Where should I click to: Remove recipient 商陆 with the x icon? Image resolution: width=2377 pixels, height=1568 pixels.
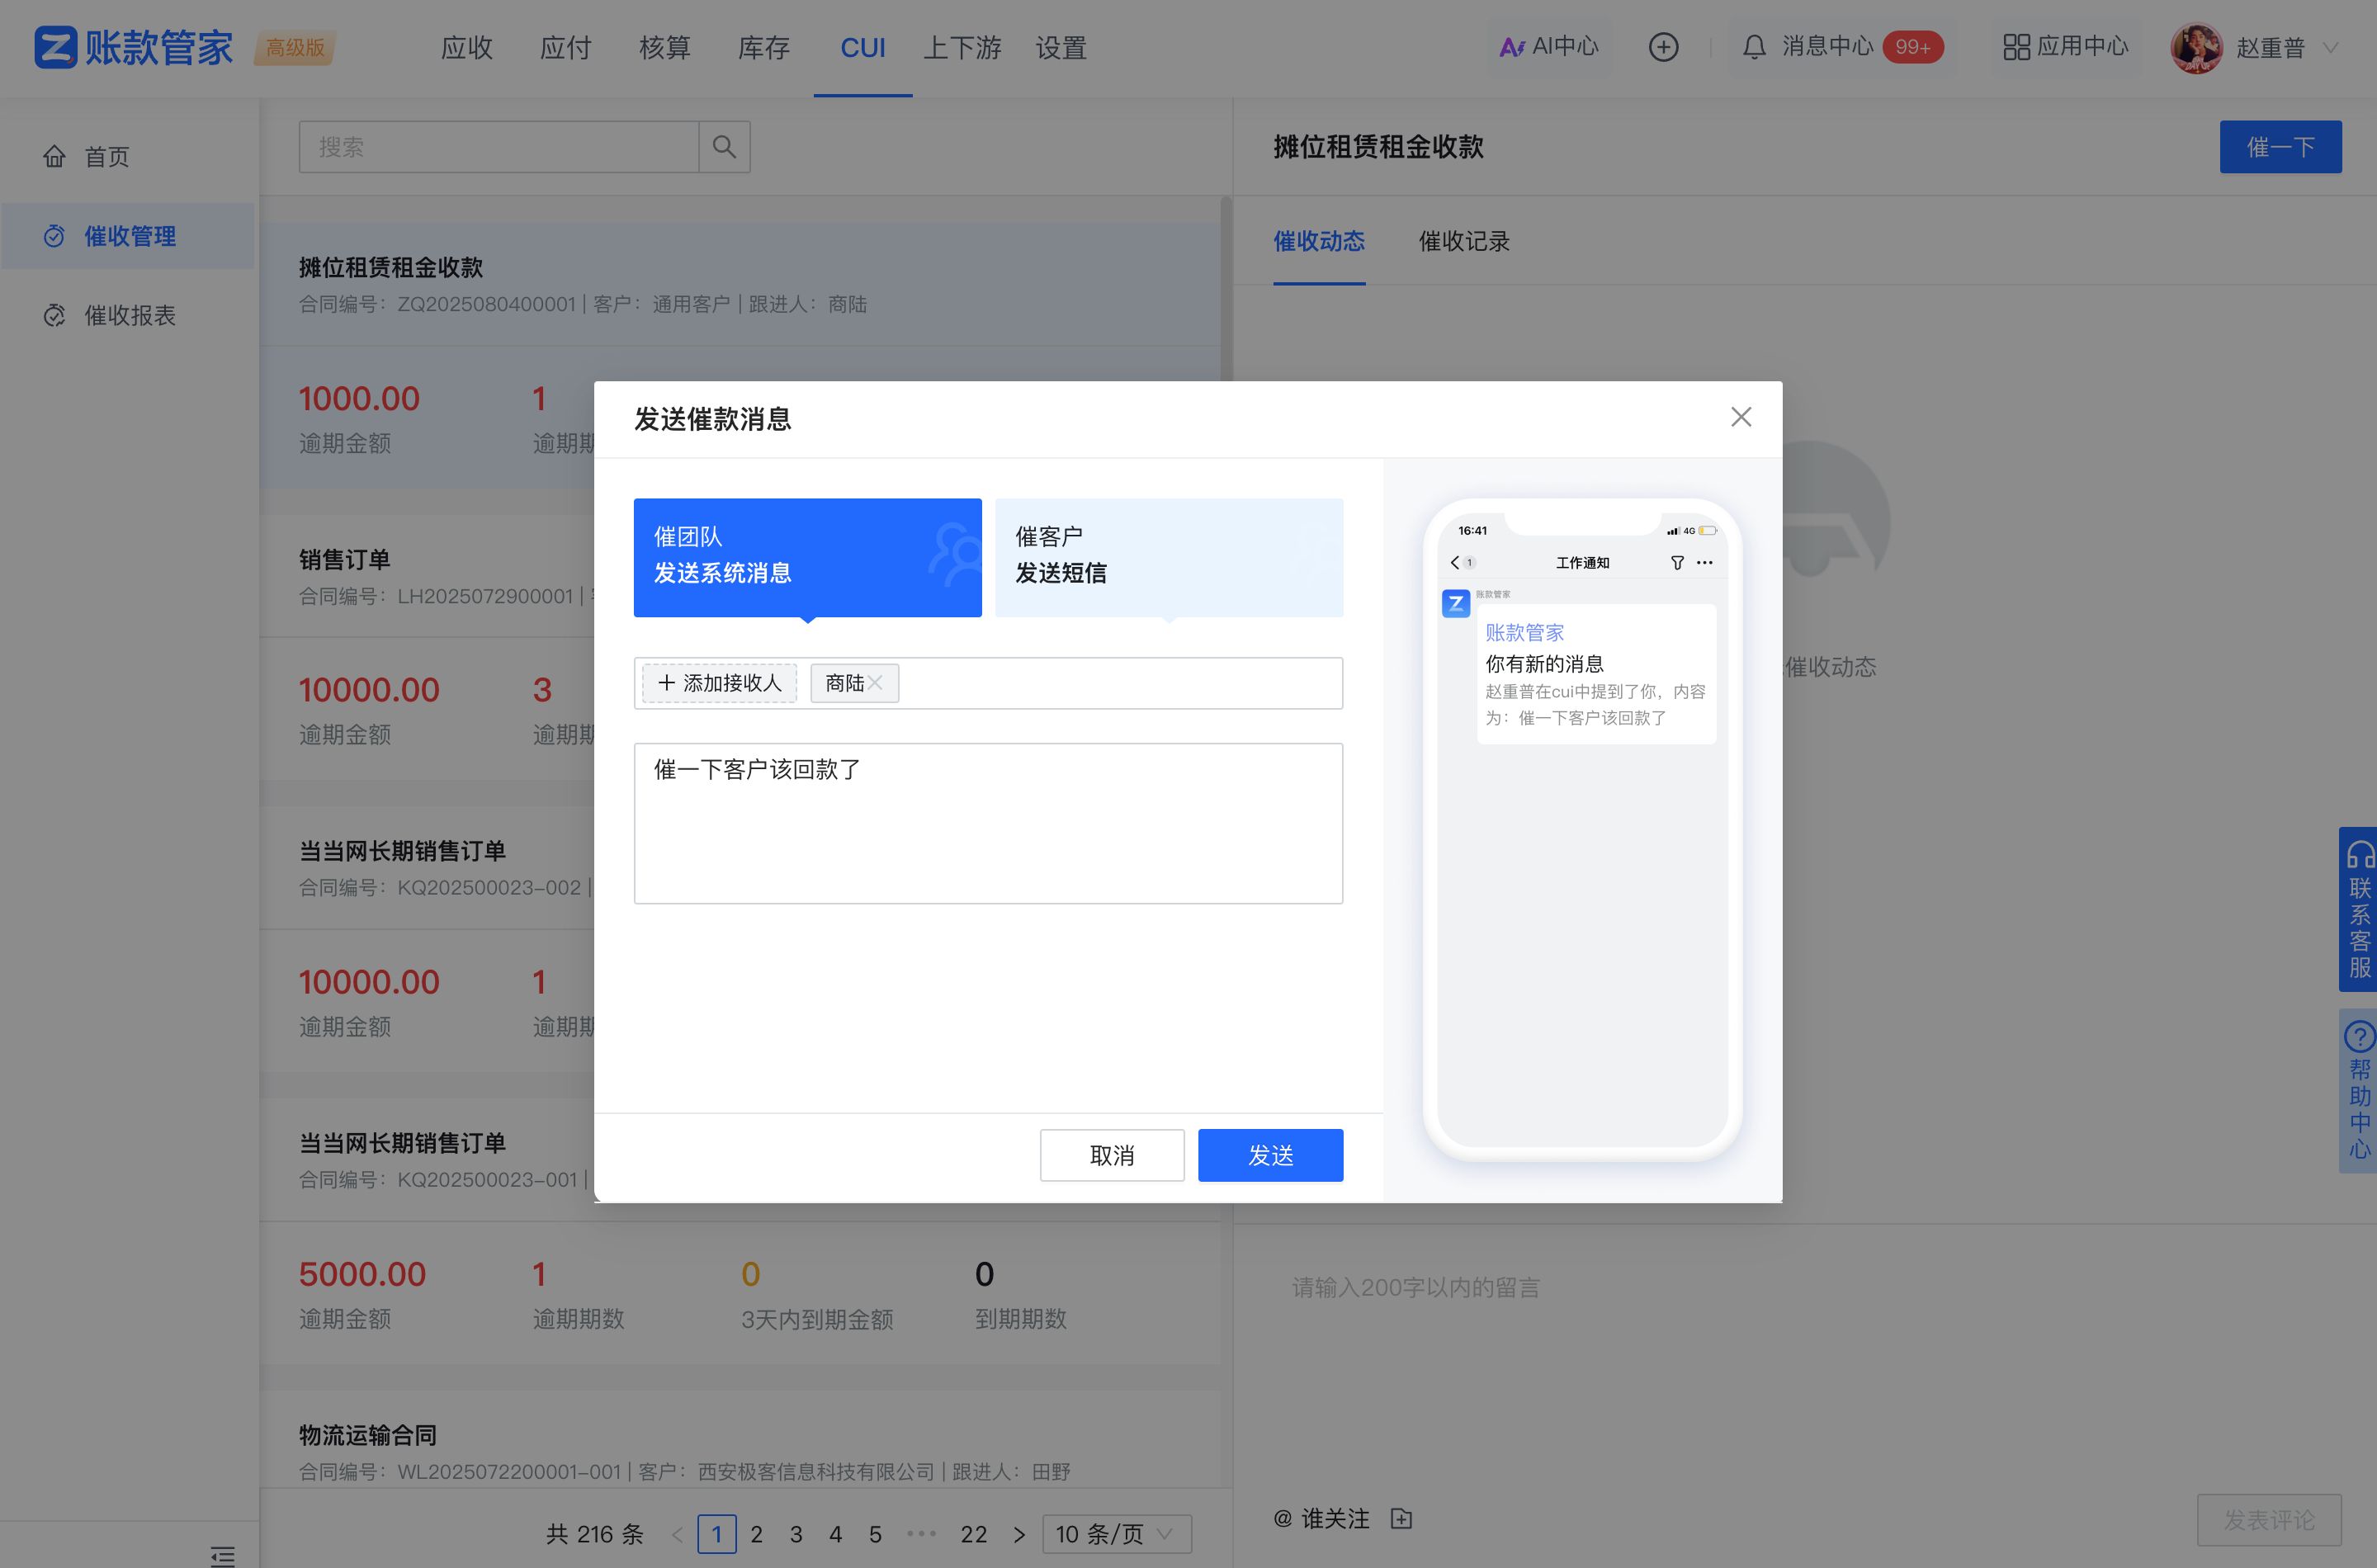(x=875, y=683)
